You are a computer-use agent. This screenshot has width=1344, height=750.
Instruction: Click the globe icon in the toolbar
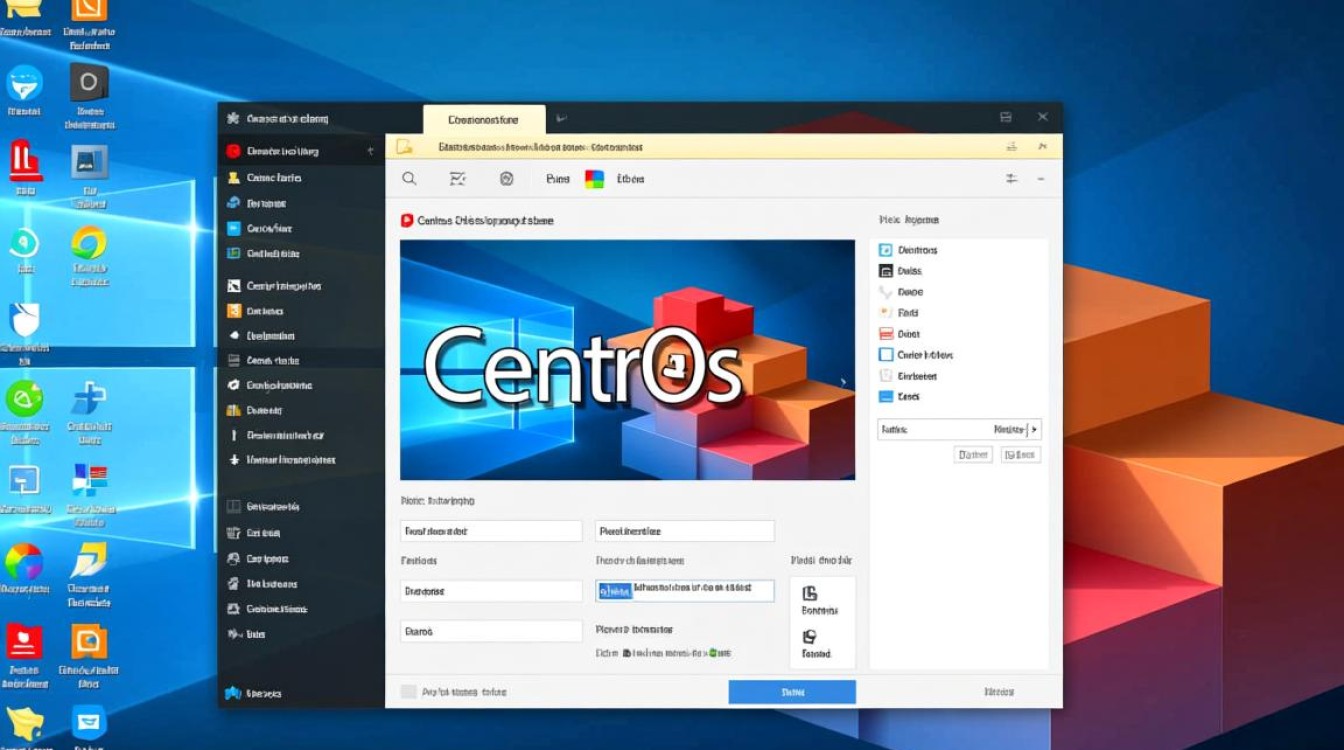(x=507, y=179)
